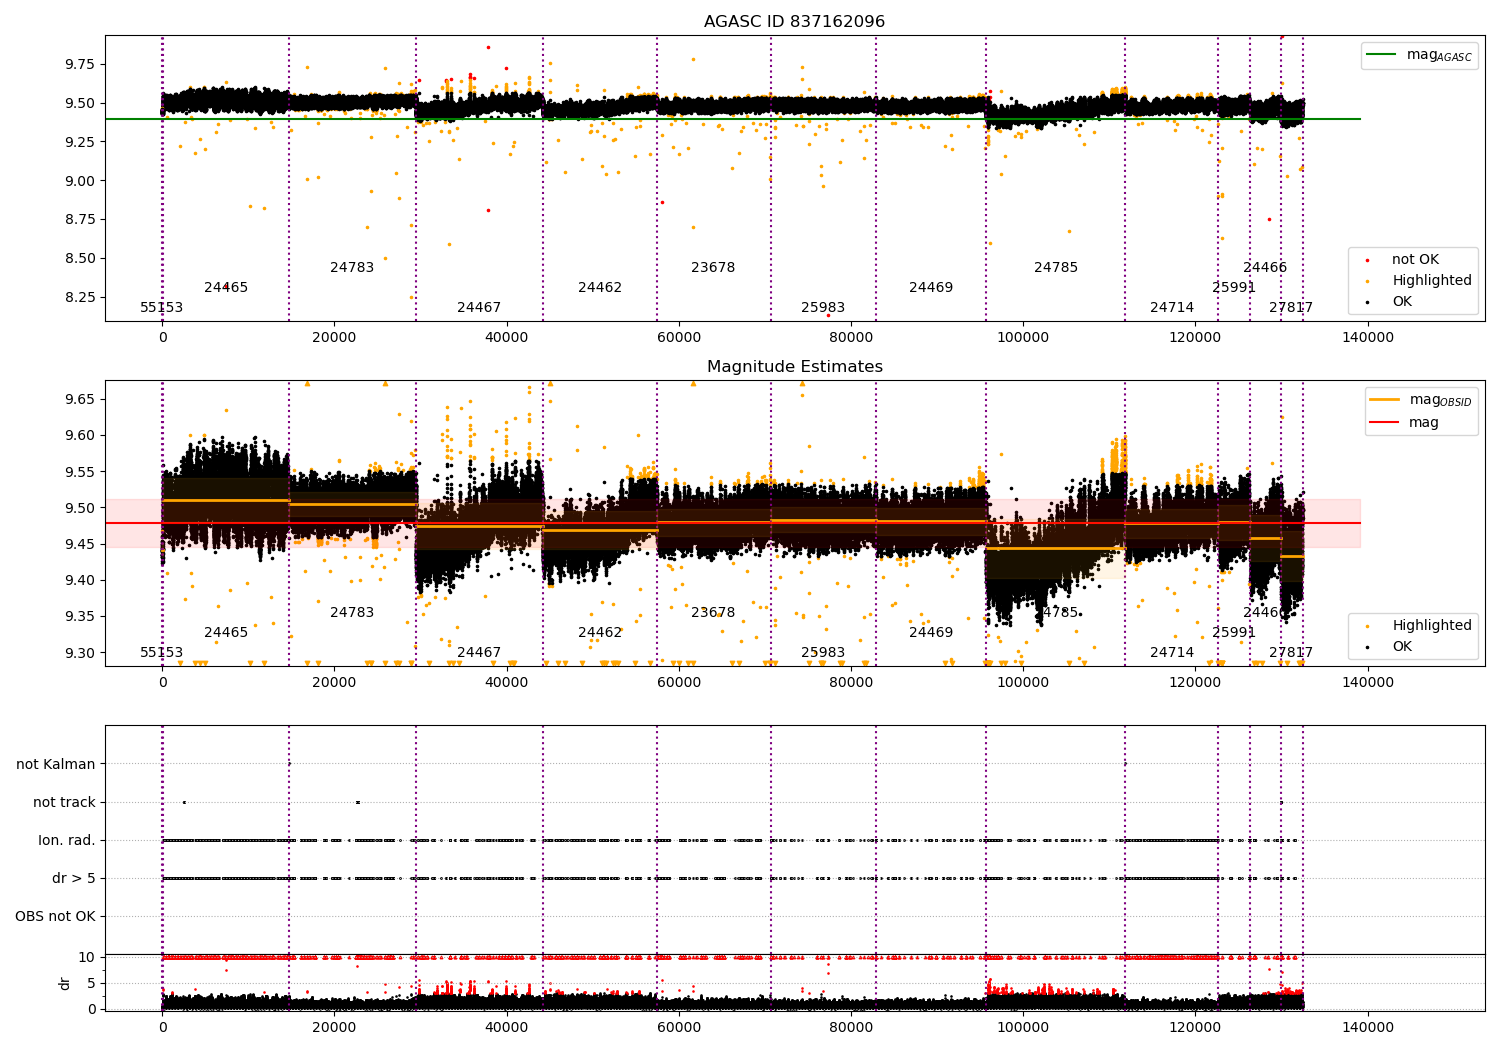The image size is (1500, 1050).
Task: Click 'Highlighted' in the Magnitude Estimates legend
Action: coord(1432,626)
